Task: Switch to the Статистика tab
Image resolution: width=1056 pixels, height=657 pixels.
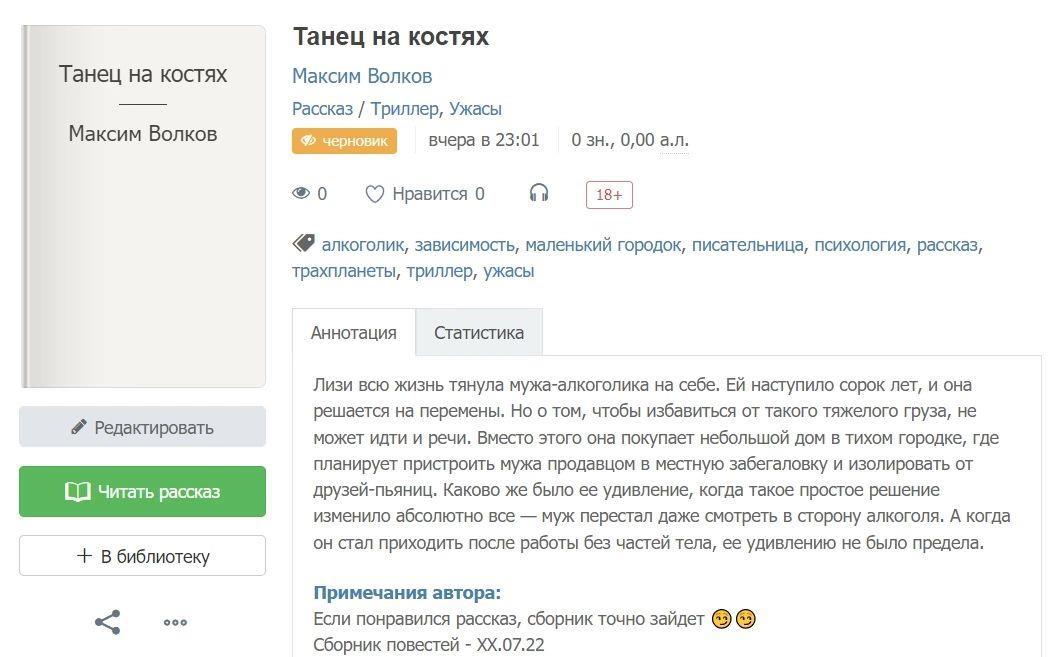Action: point(478,333)
